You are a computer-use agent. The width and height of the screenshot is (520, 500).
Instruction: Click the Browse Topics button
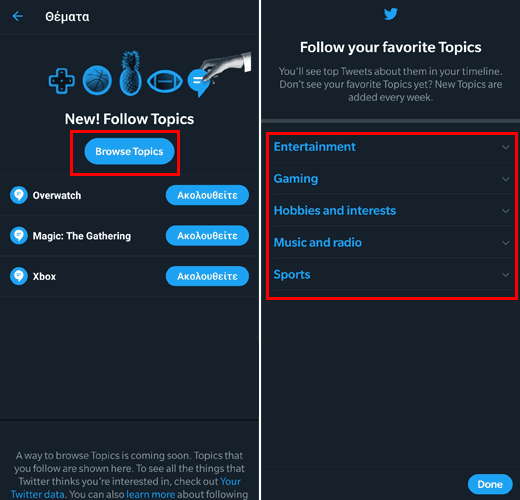[x=129, y=152]
